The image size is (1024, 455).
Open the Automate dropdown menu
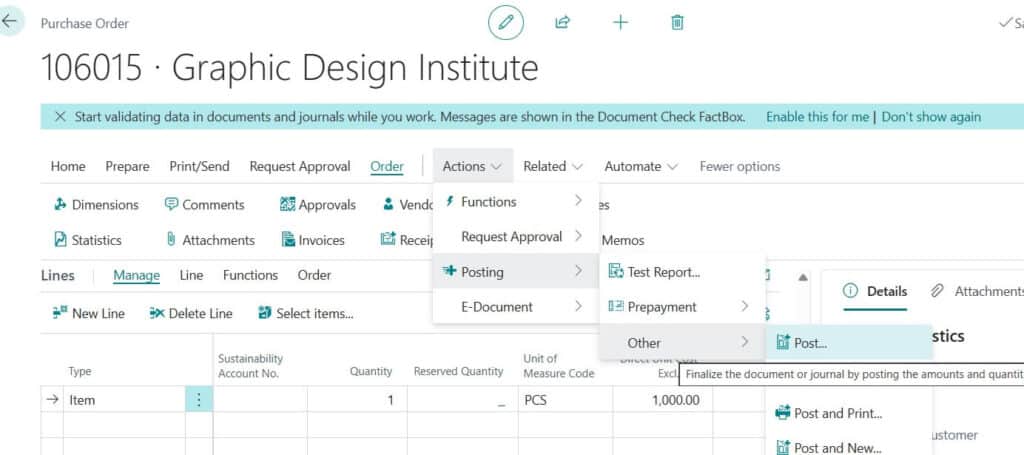[641, 166]
